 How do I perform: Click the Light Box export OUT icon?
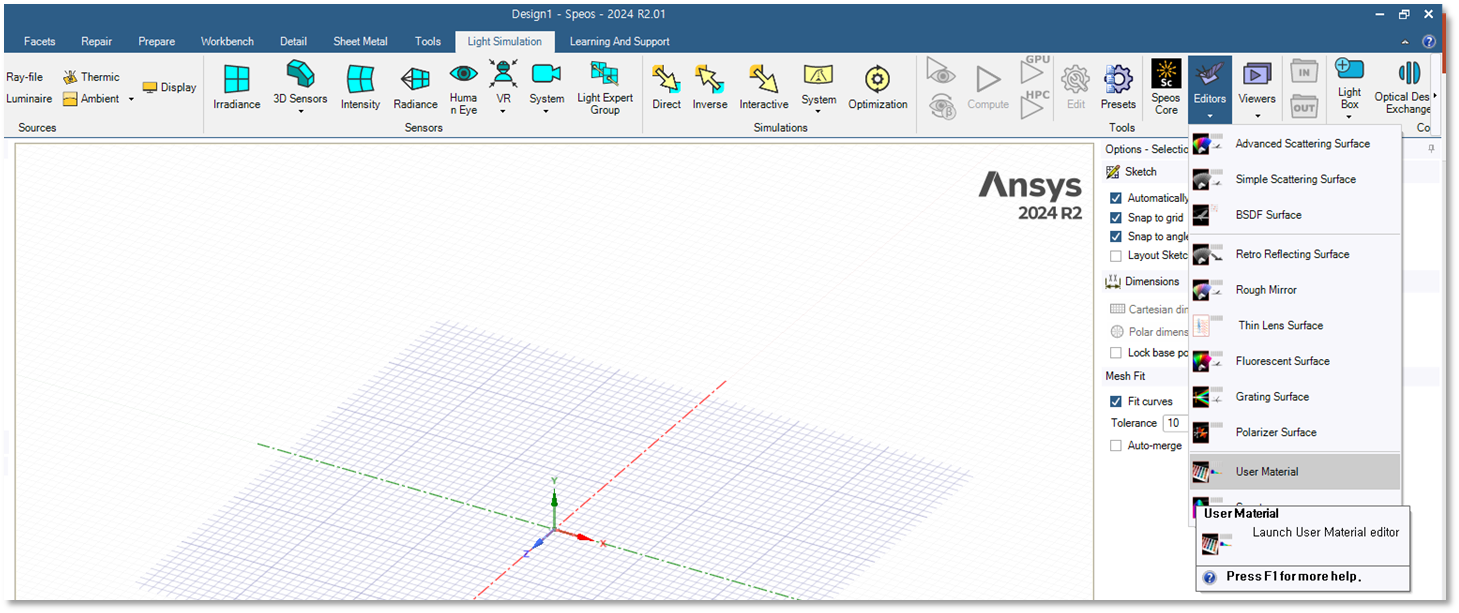point(1304,105)
